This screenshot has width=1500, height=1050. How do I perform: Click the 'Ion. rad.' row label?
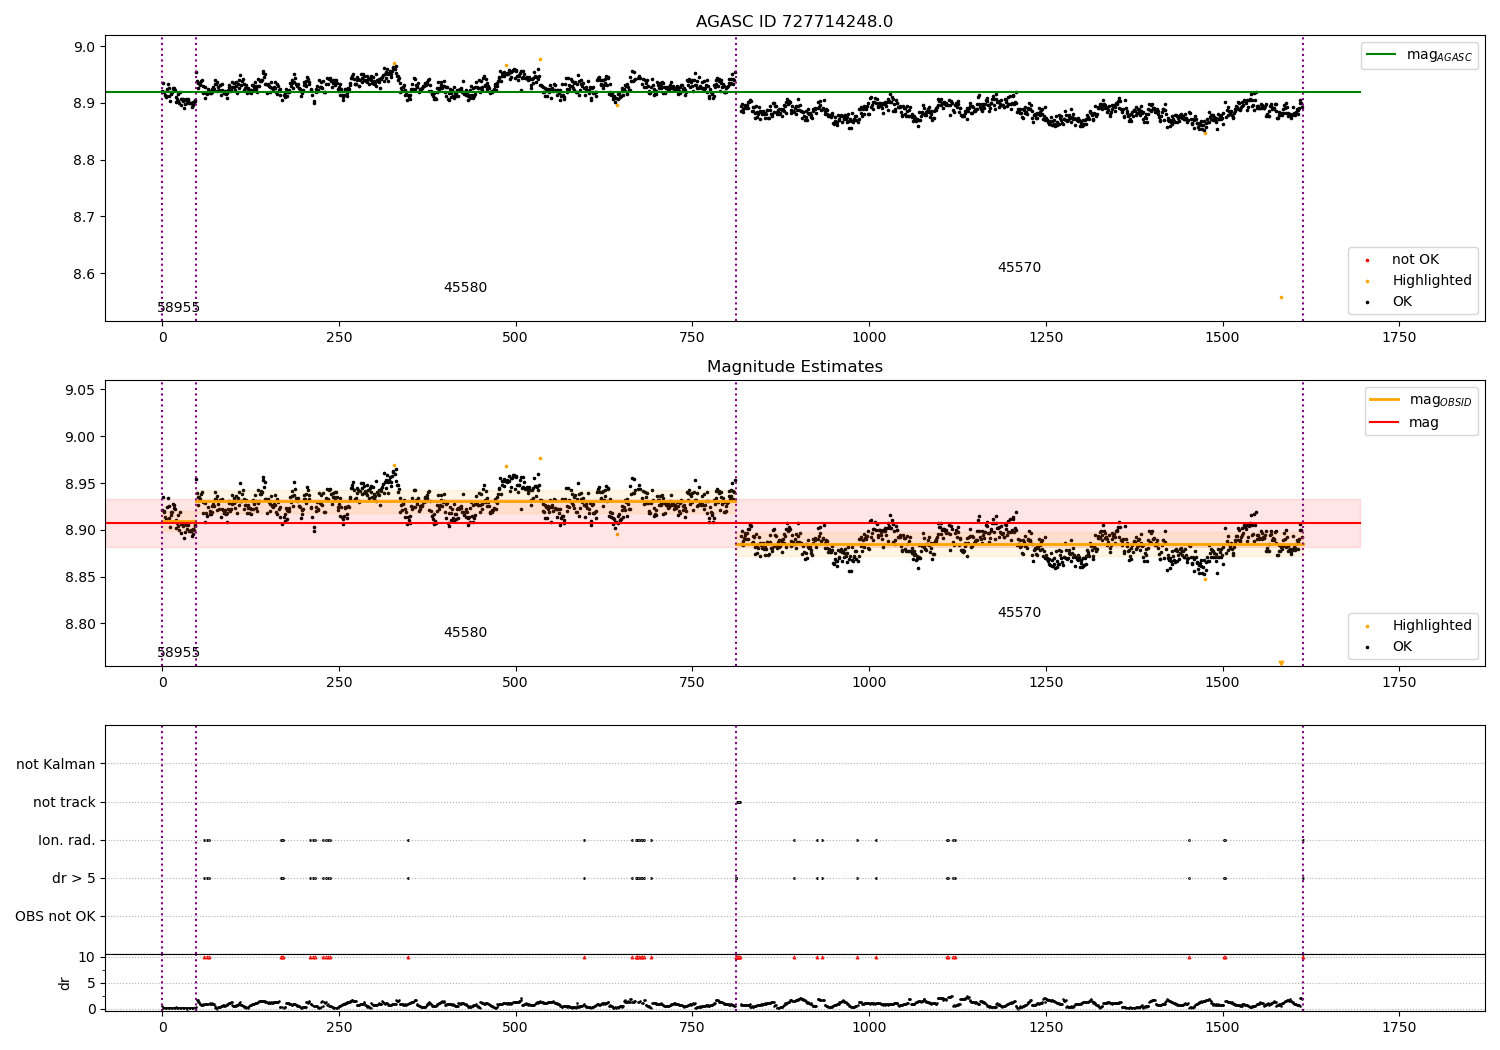(x=67, y=841)
